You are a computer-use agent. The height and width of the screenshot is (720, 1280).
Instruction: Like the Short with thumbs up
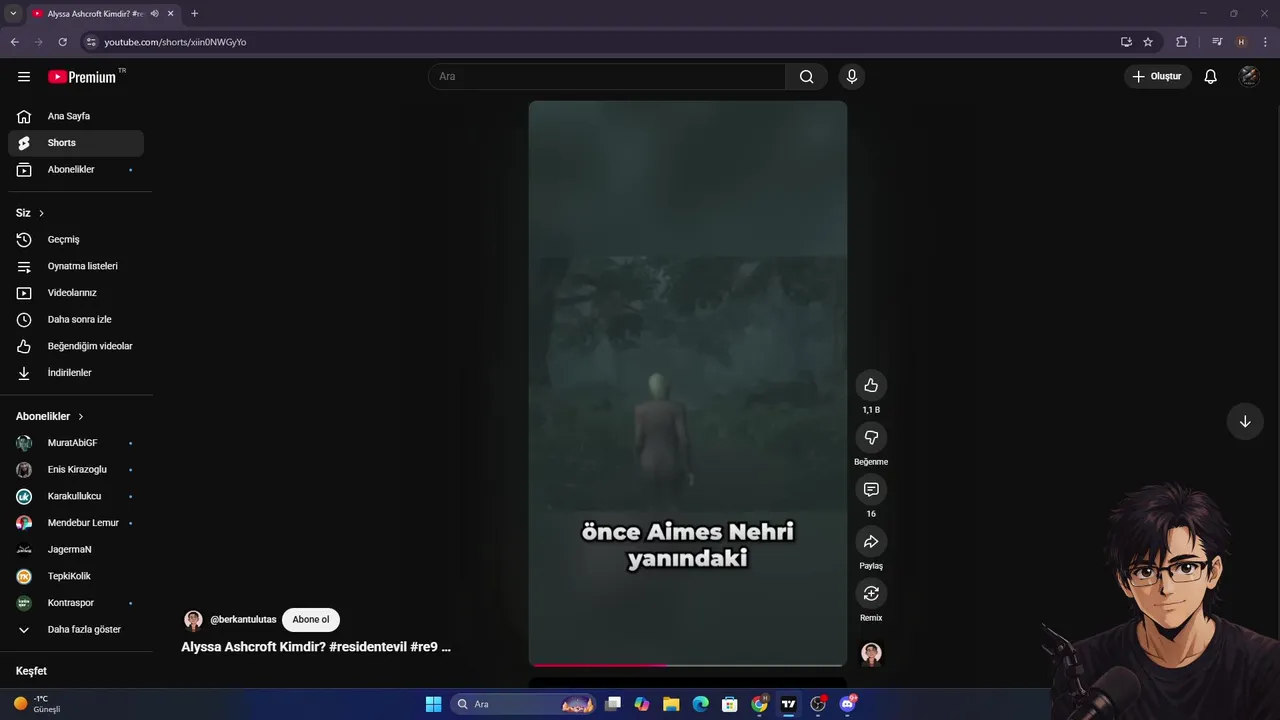click(871, 385)
